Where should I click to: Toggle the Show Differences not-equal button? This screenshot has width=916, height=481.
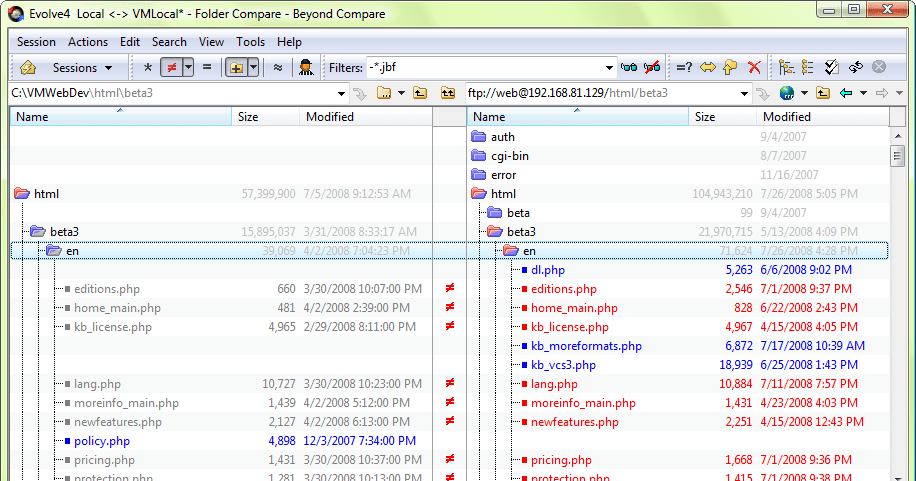(172, 68)
